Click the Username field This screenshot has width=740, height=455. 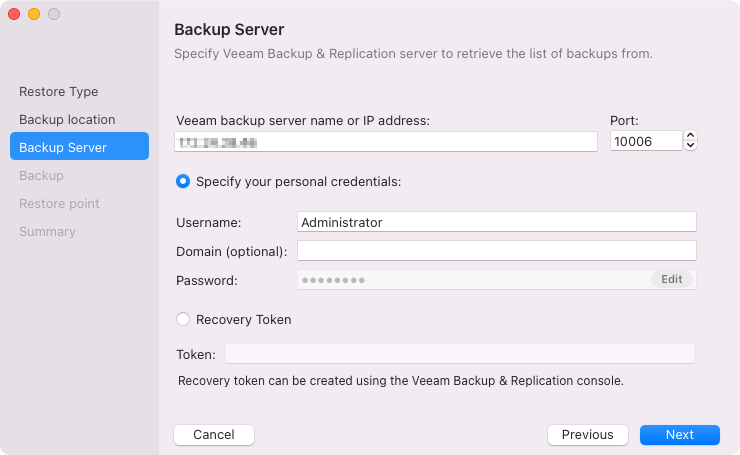[x=496, y=222]
